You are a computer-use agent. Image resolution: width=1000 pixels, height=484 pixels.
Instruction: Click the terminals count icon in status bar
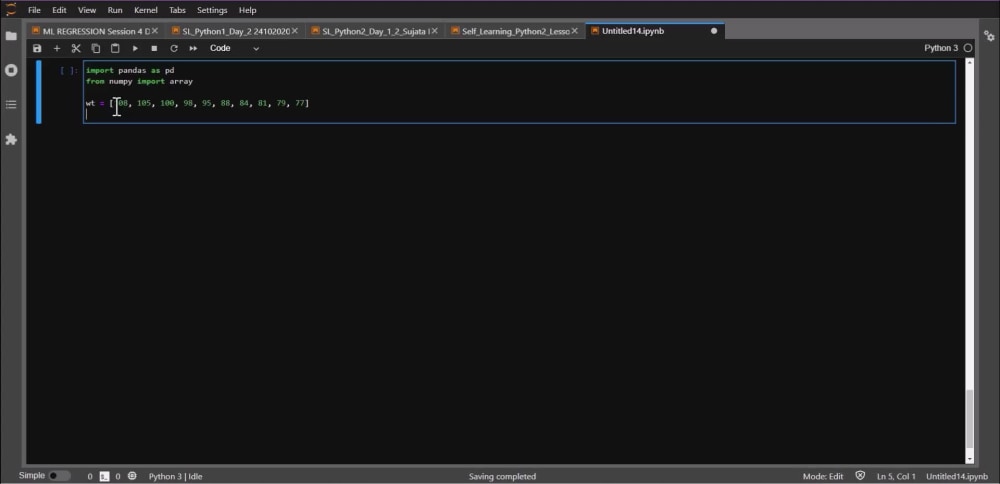point(105,476)
